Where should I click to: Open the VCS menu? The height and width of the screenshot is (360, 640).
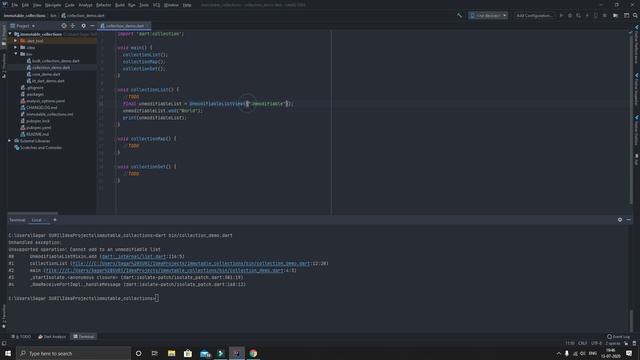[156, 5]
